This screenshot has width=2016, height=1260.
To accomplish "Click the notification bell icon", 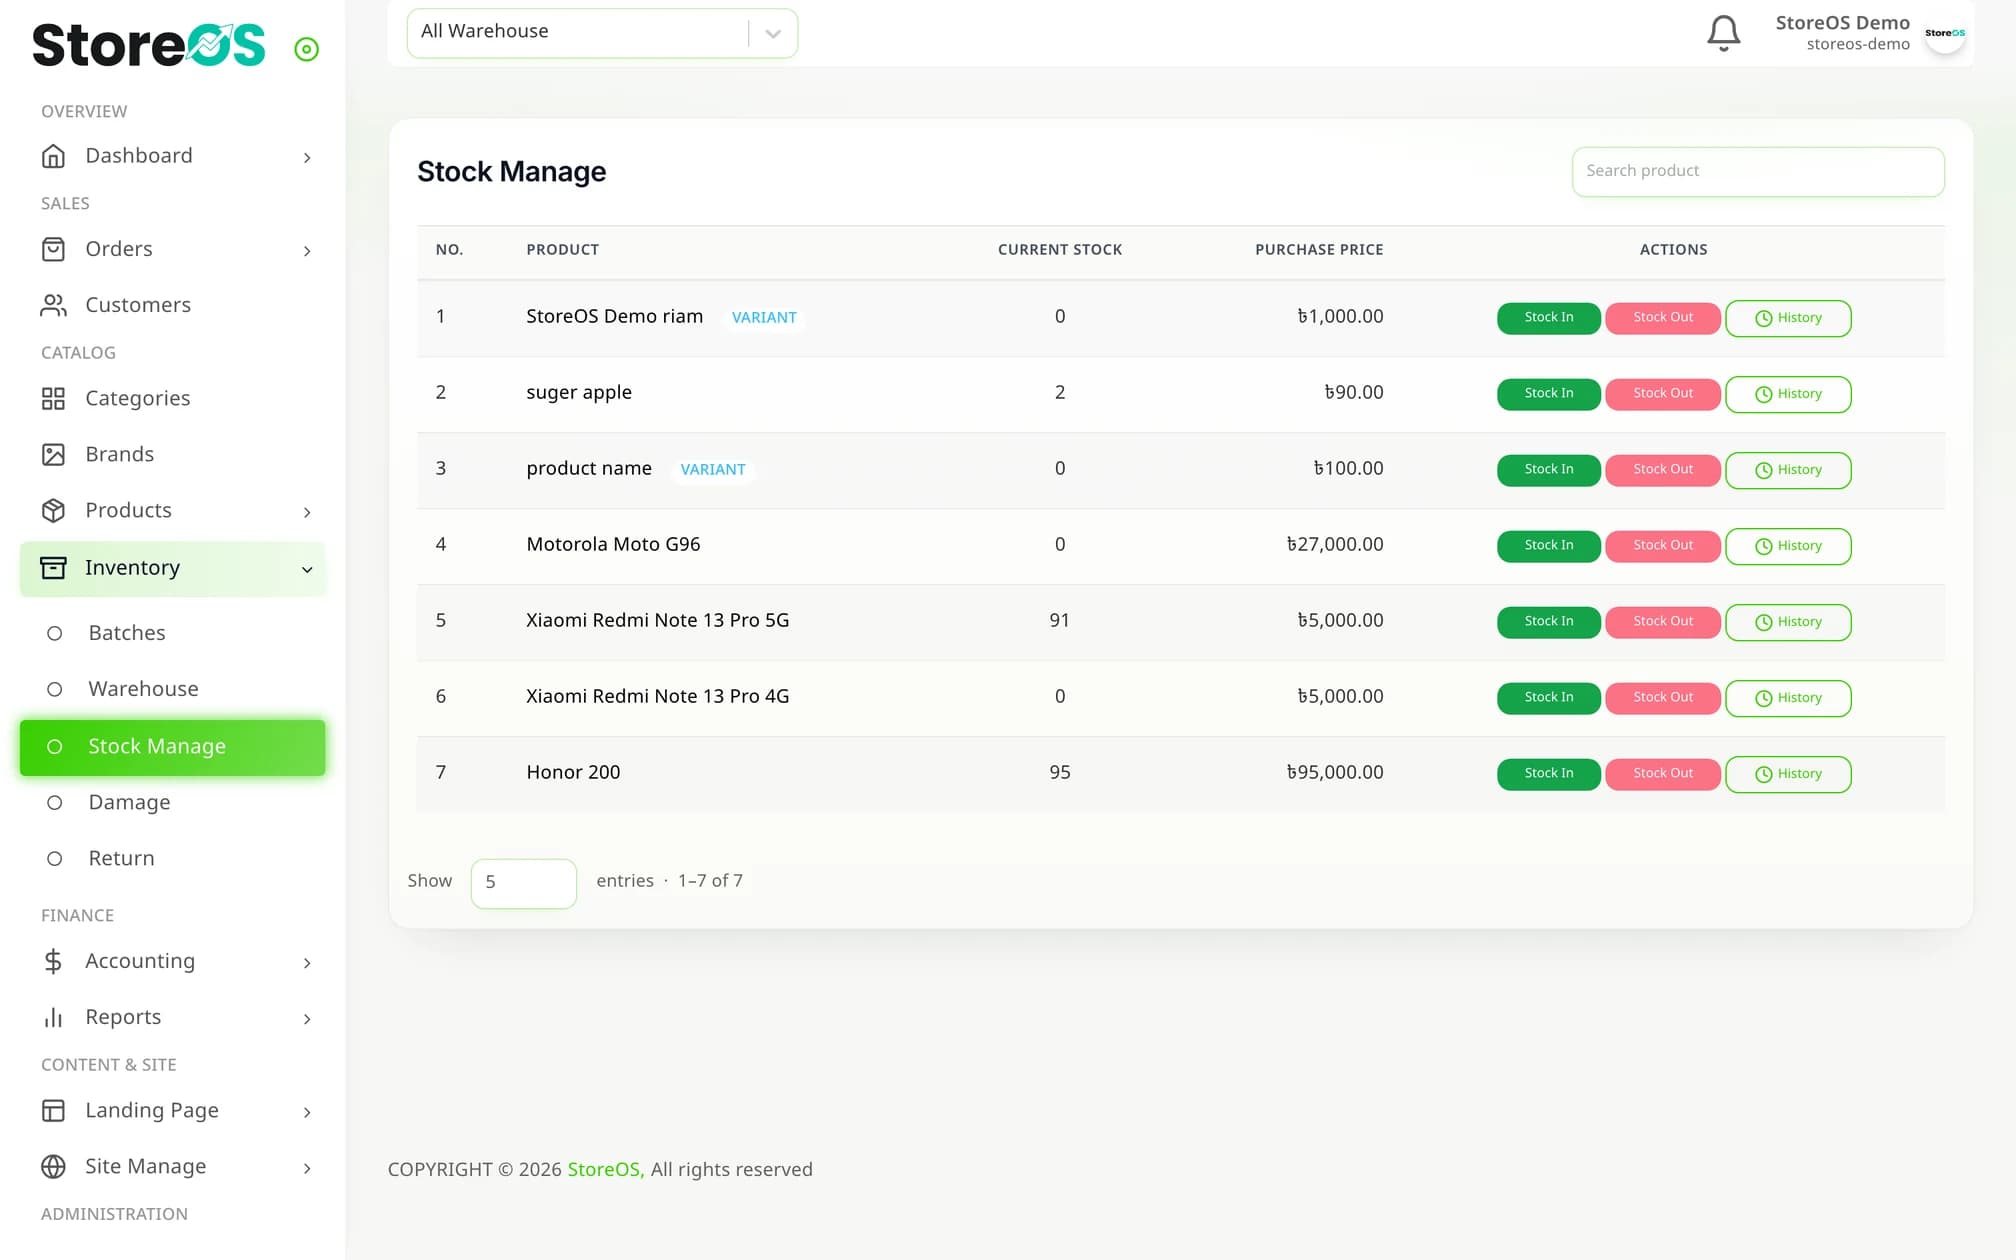I will (x=1723, y=33).
